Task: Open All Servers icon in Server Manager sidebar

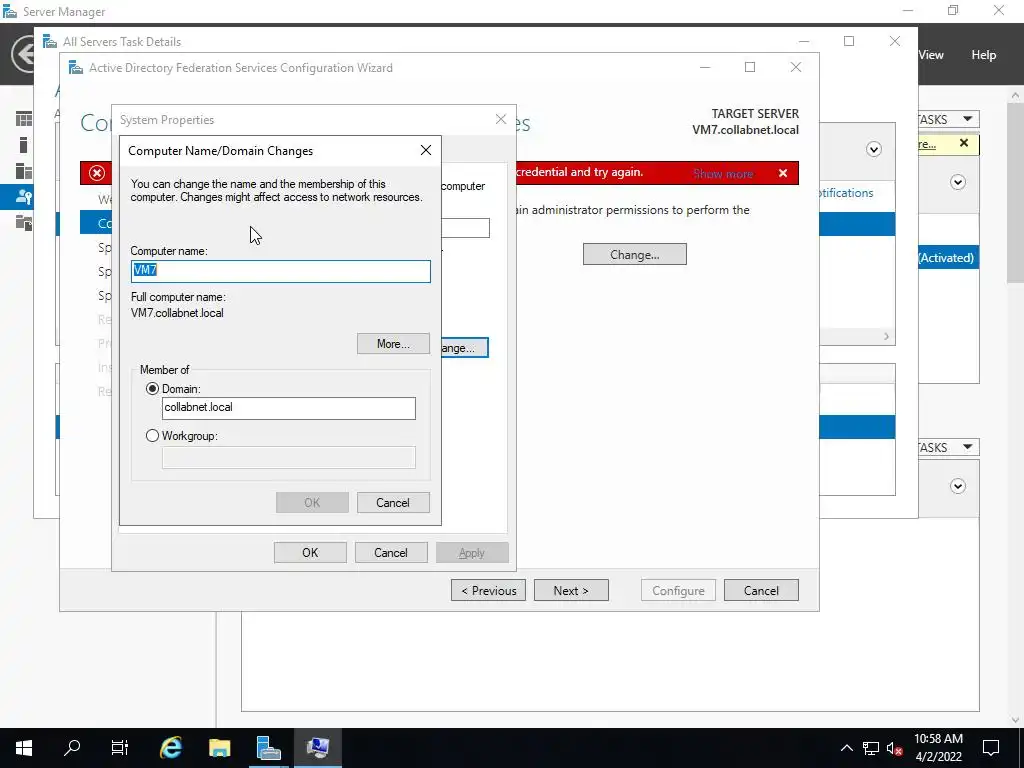Action: pos(24,171)
